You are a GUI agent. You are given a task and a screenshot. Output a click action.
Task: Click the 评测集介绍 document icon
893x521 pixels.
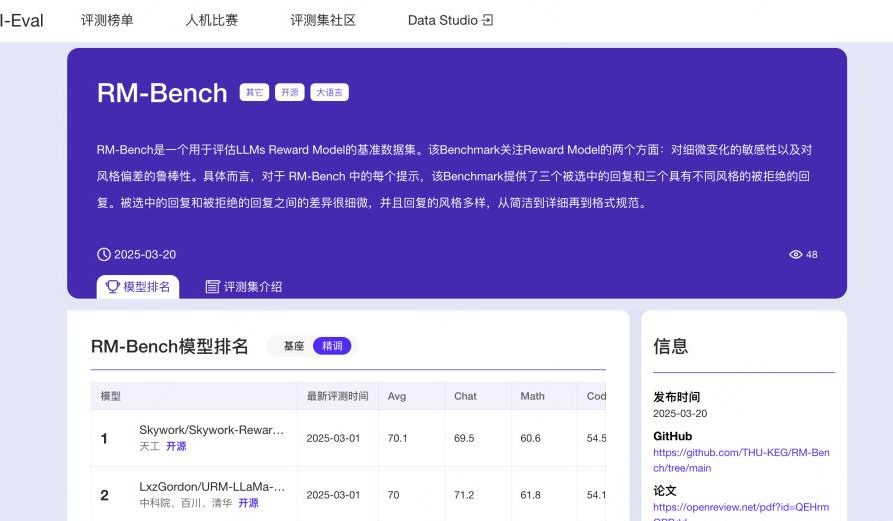click(212, 287)
